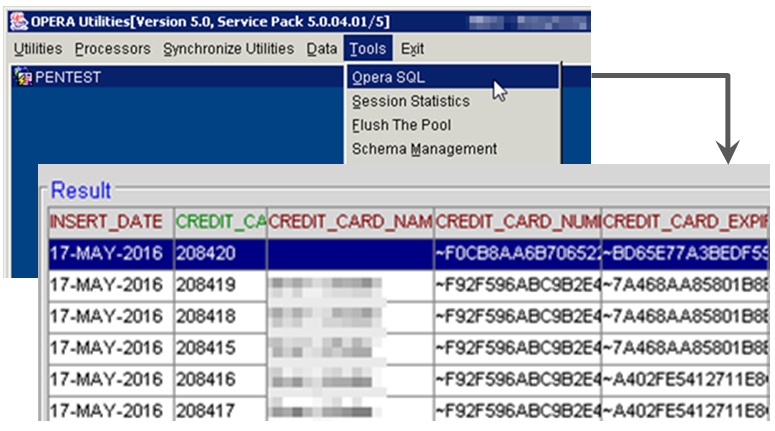
Task: Click the date in row 208415
Action: click(111, 348)
